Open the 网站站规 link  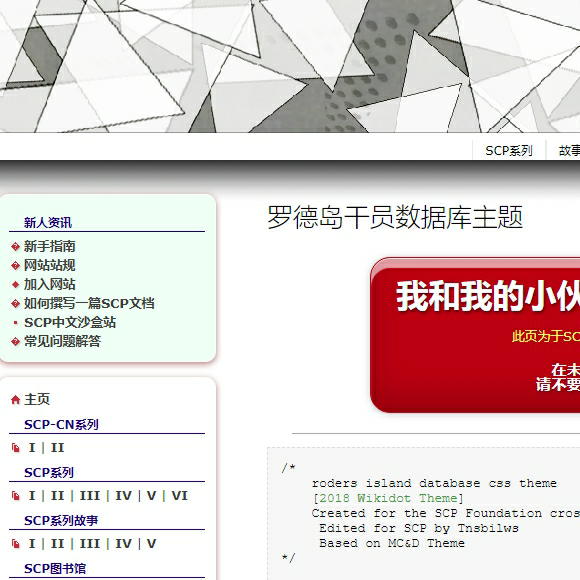(x=50, y=265)
